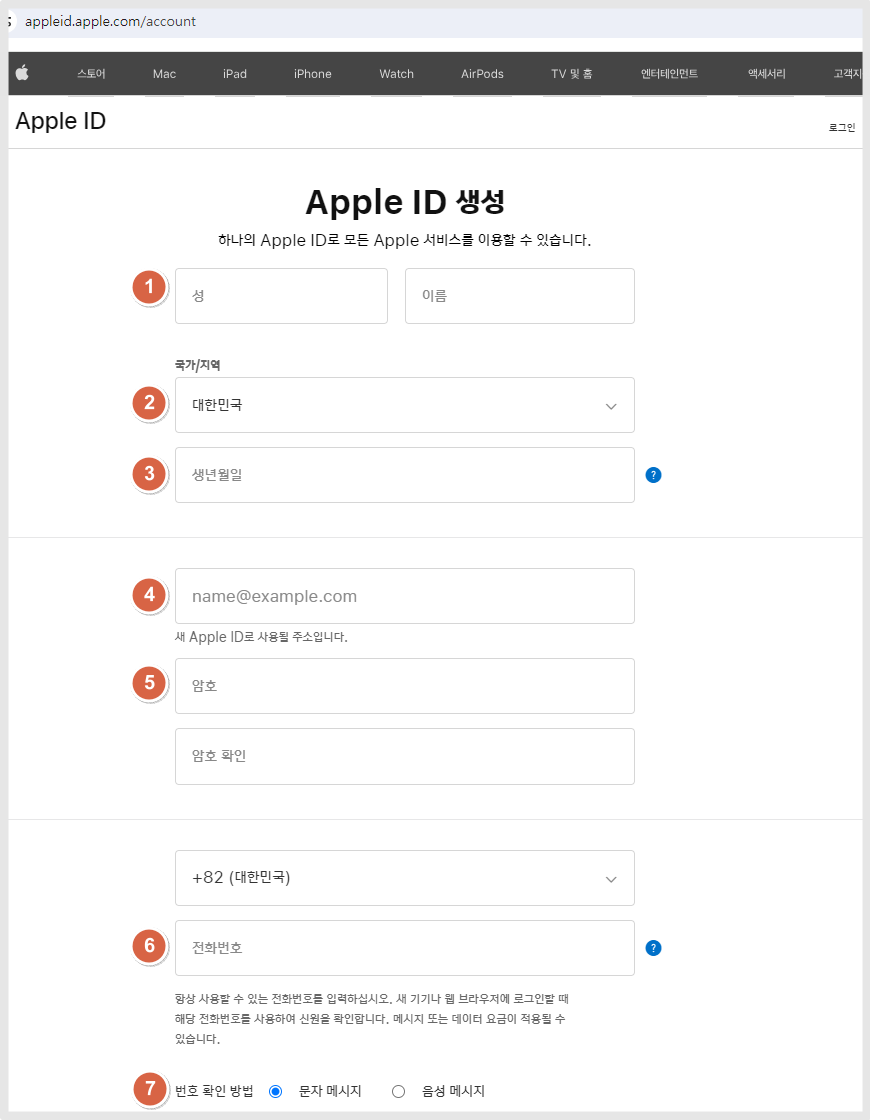Image resolution: width=870 pixels, height=1120 pixels.
Task: Focus the 전화번호 phone number field
Action: tap(404, 948)
